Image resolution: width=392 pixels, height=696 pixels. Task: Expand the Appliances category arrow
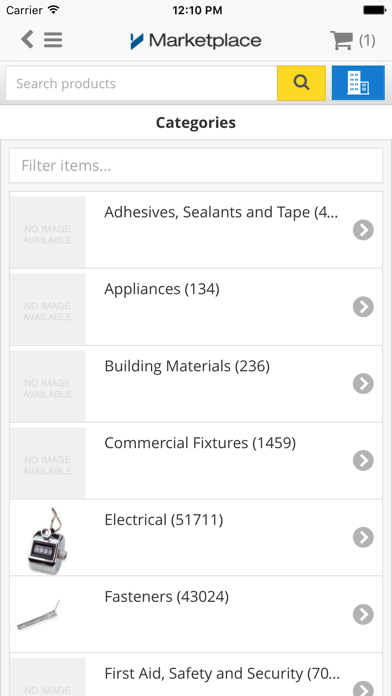(x=363, y=307)
